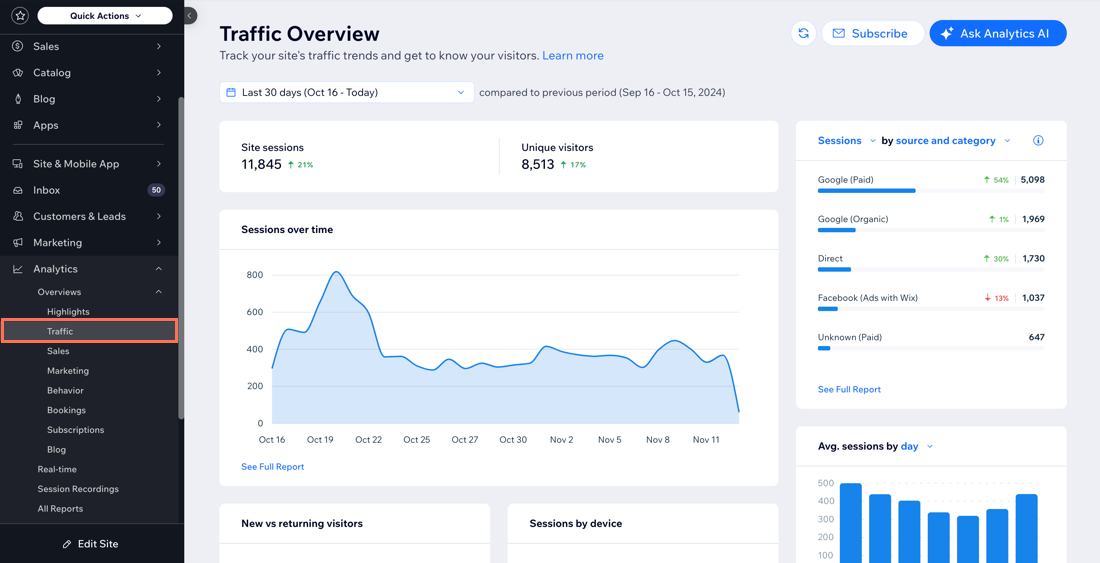Click the Subscribe button
The width and height of the screenshot is (1100, 563).
coord(871,33)
